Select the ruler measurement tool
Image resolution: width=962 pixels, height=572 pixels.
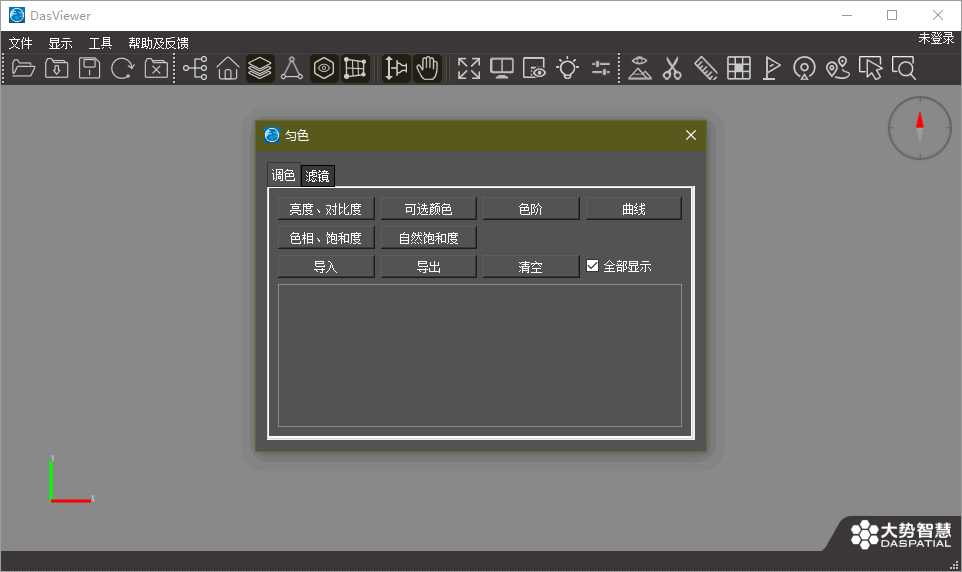pyautogui.click(x=706, y=68)
